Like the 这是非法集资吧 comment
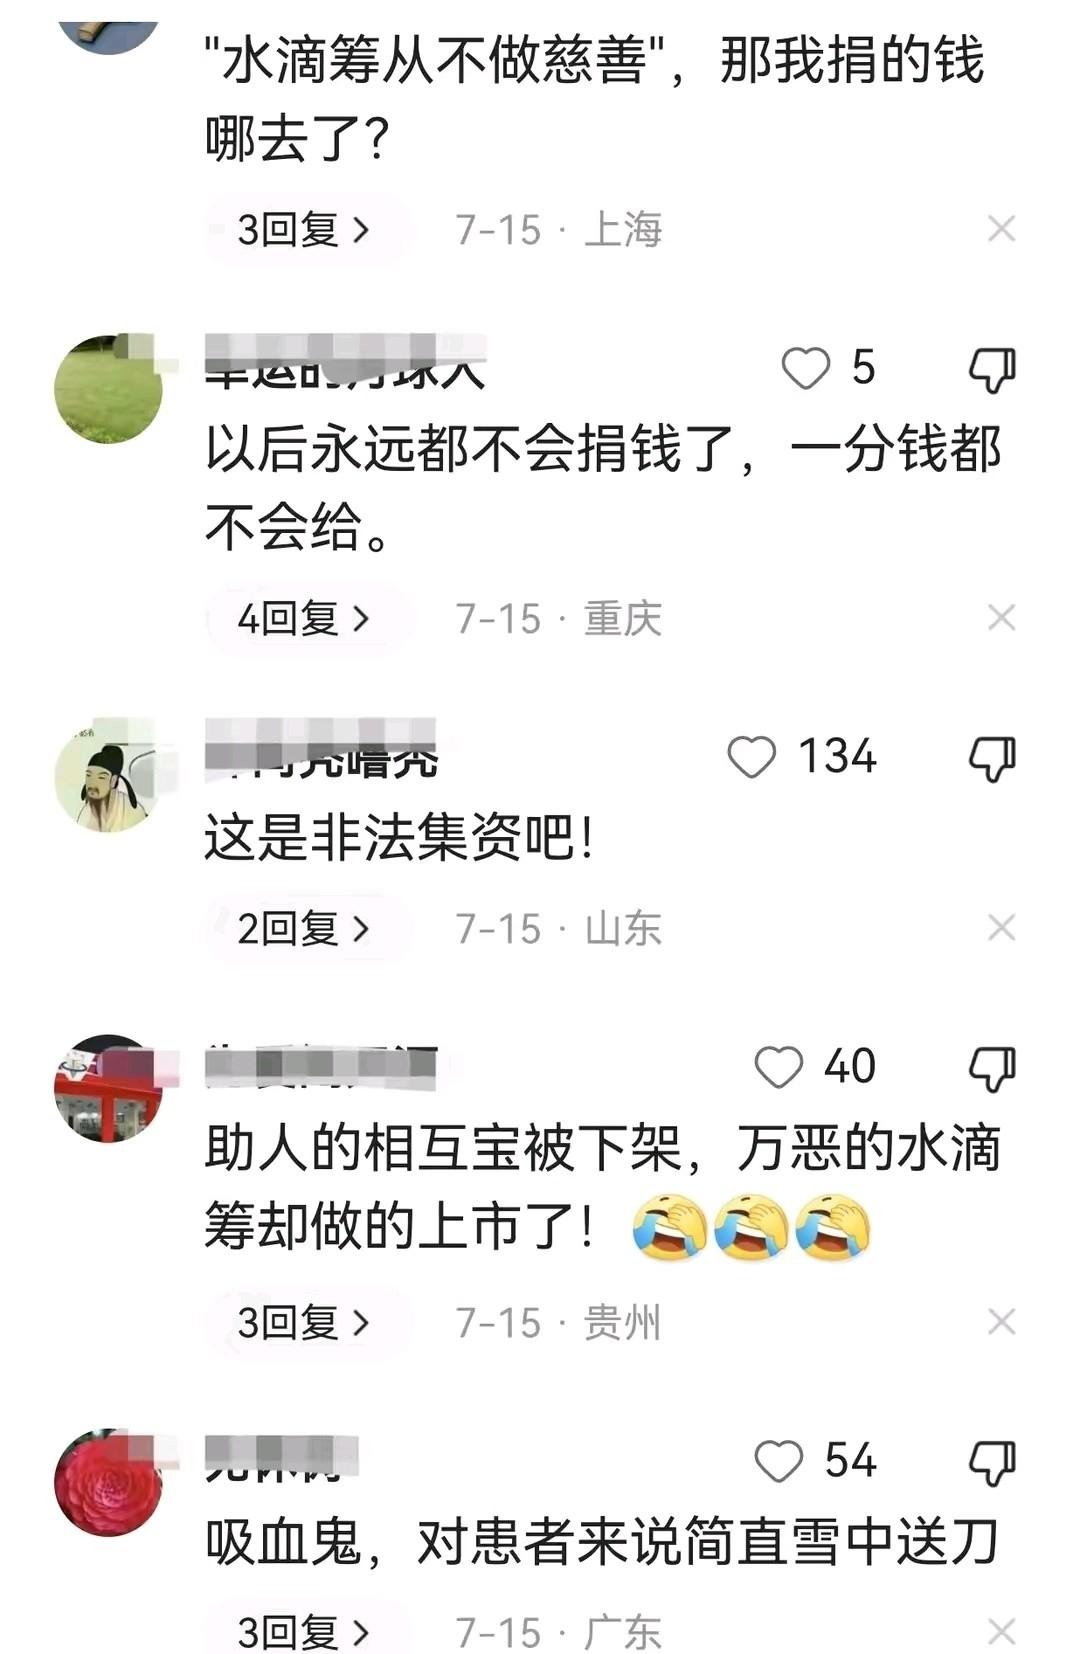Viewport: 1080px width, 1654px height. tap(752, 757)
